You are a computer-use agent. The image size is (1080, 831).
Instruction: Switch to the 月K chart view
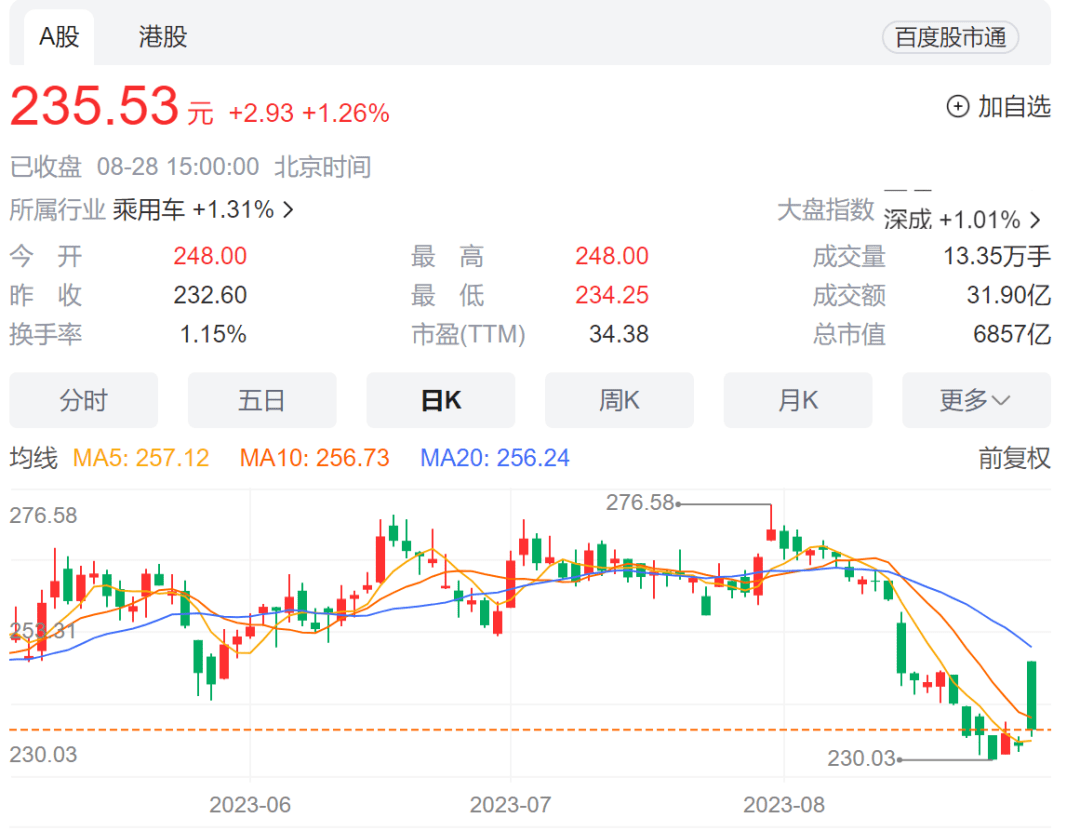(798, 401)
